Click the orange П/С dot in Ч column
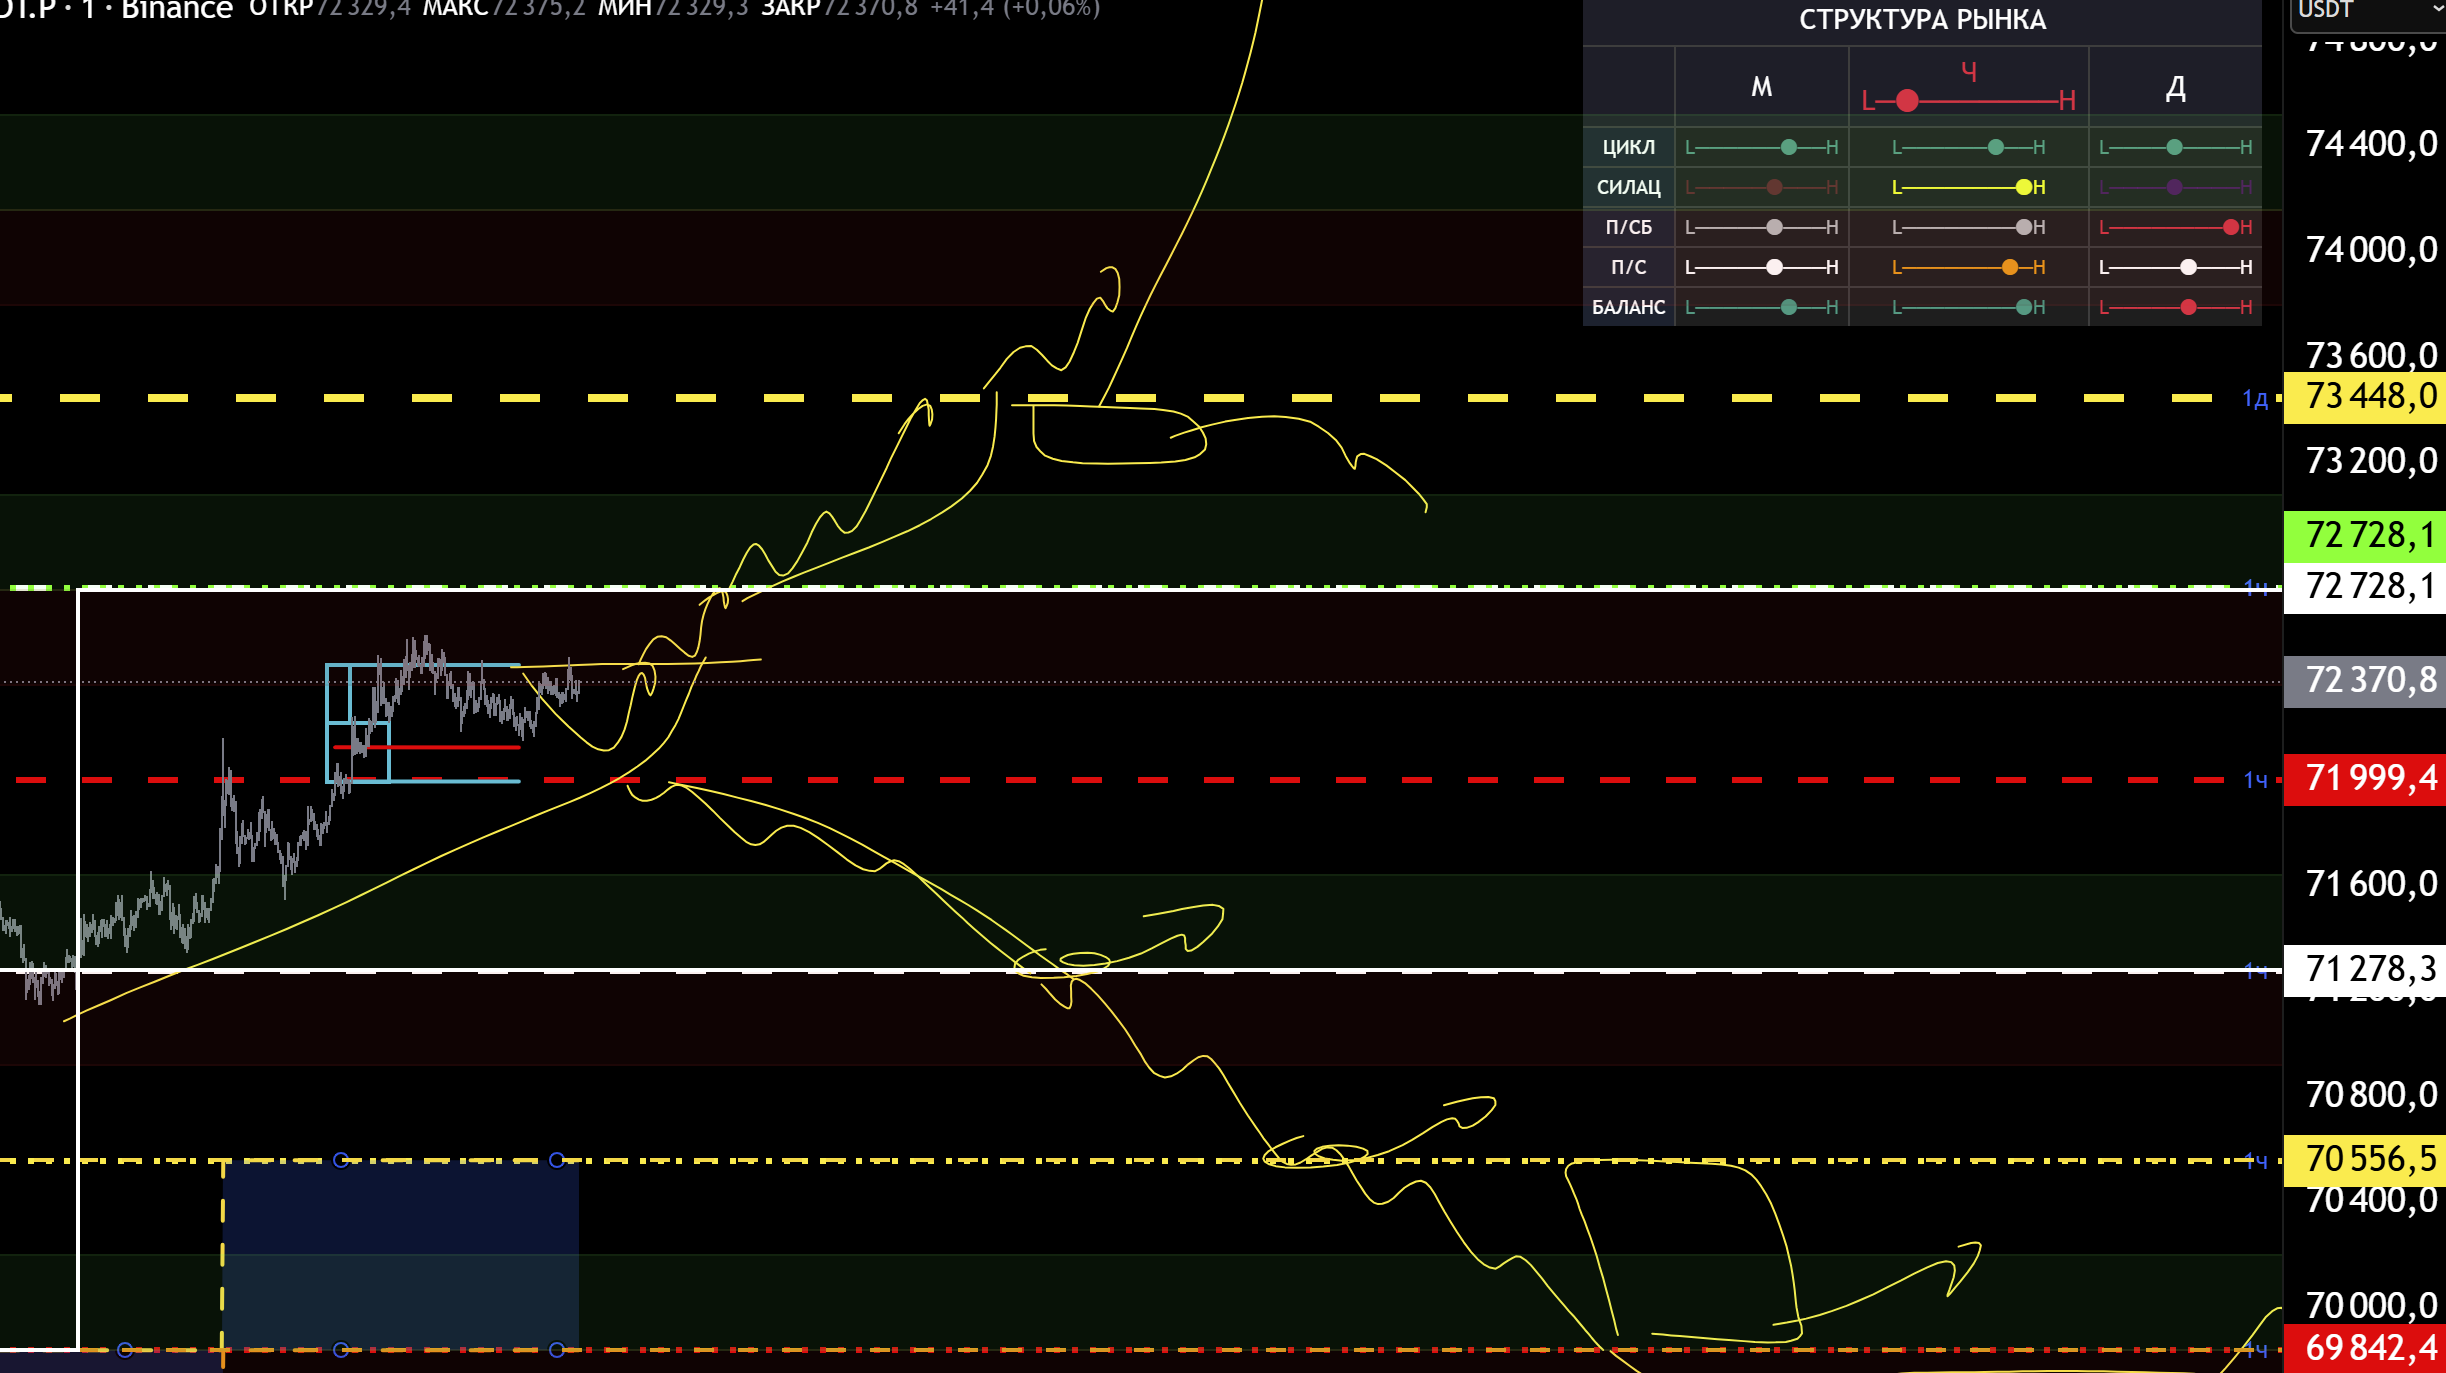The height and width of the screenshot is (1373, 2446). coord(2010,267)
